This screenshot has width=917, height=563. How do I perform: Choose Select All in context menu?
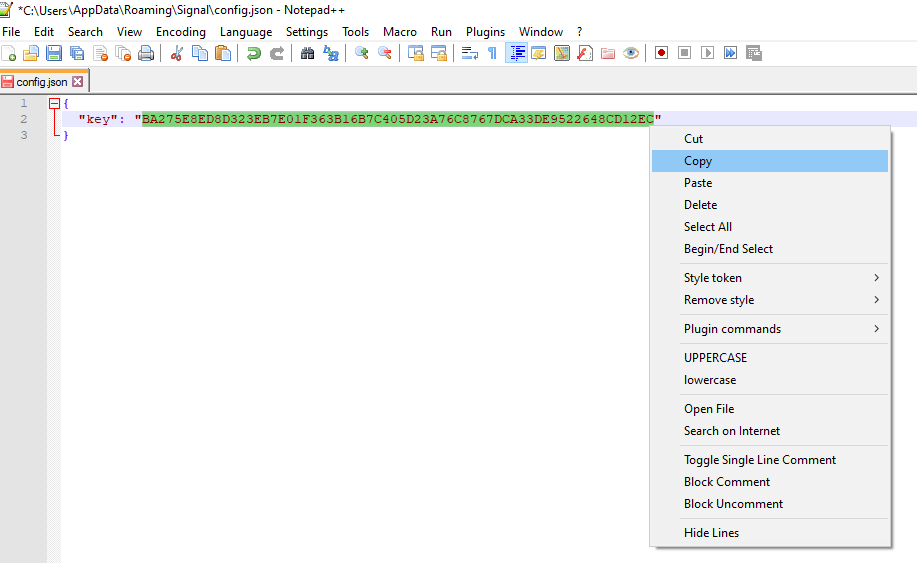[770, 227]
